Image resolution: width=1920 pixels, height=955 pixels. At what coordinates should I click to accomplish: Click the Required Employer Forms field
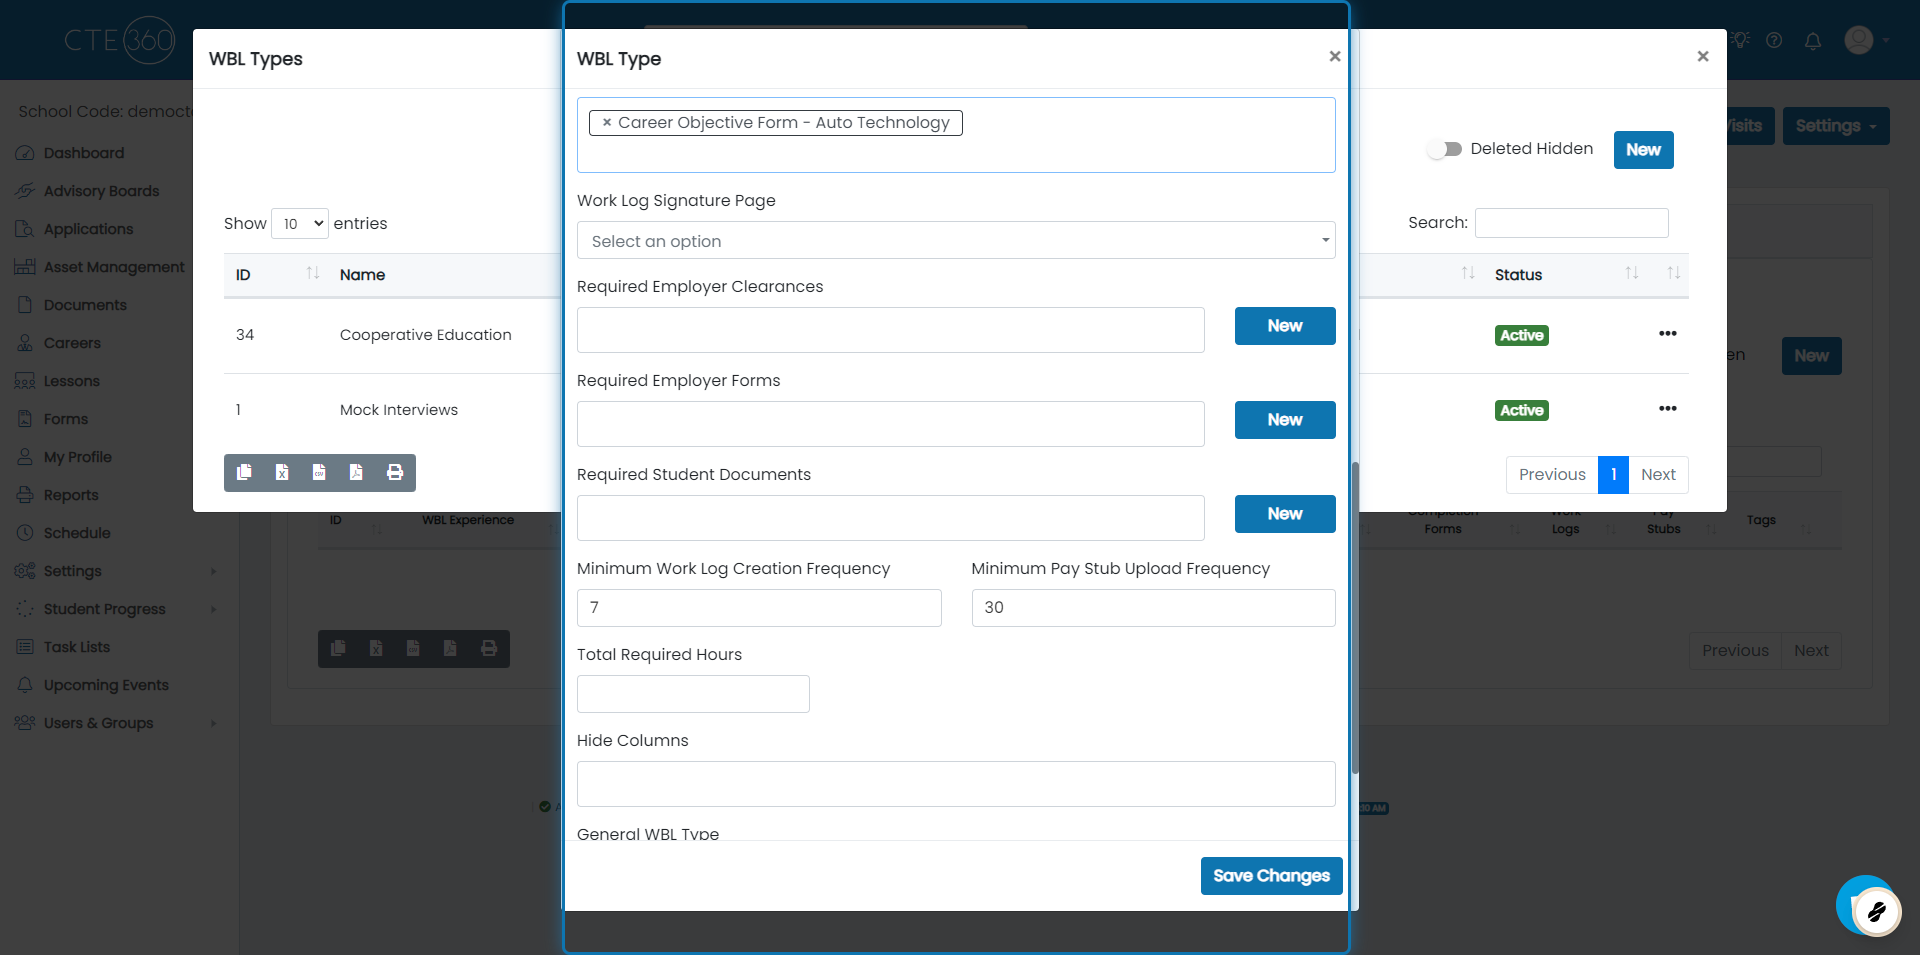[x=890, y=424]
